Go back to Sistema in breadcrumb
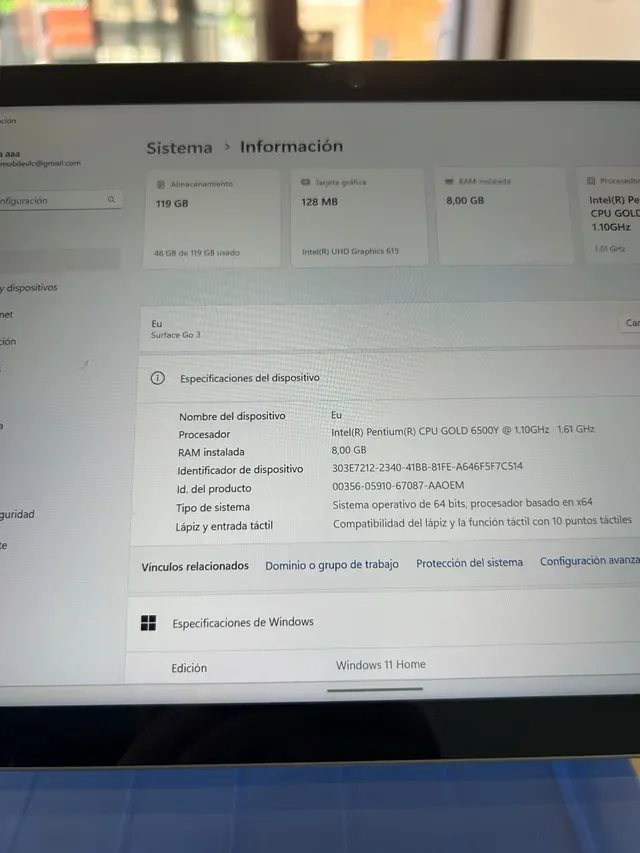 (x=179, y=148)
